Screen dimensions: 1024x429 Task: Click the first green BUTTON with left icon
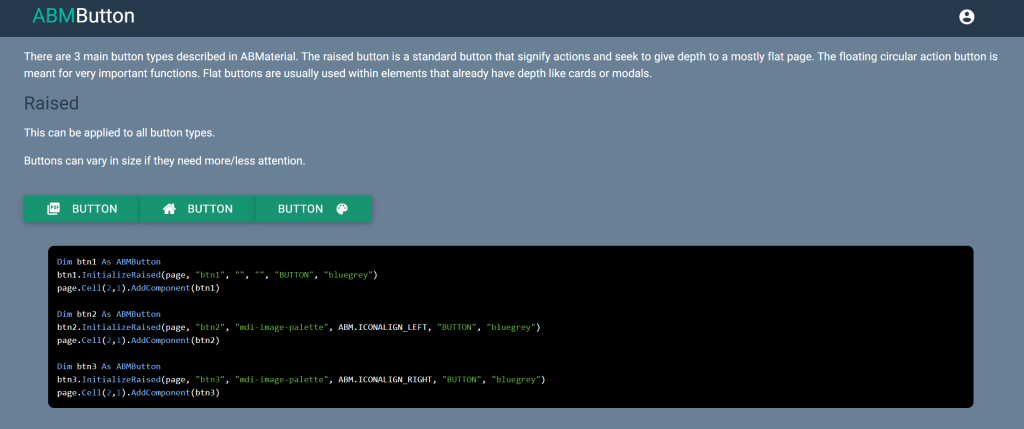click(82, 209)
